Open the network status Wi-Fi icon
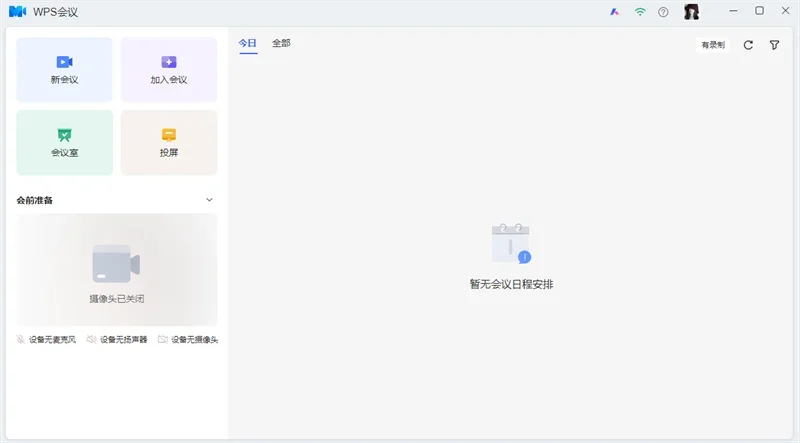Viewport: 800px width, 443px height. point(640,12)
